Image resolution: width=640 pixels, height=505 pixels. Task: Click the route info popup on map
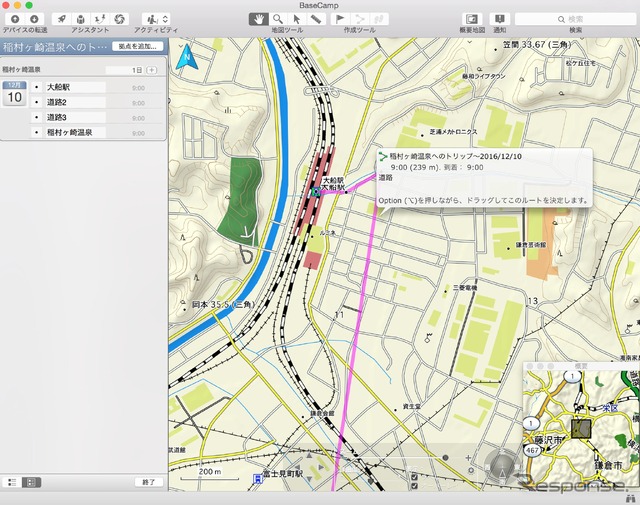coord(484,178)
